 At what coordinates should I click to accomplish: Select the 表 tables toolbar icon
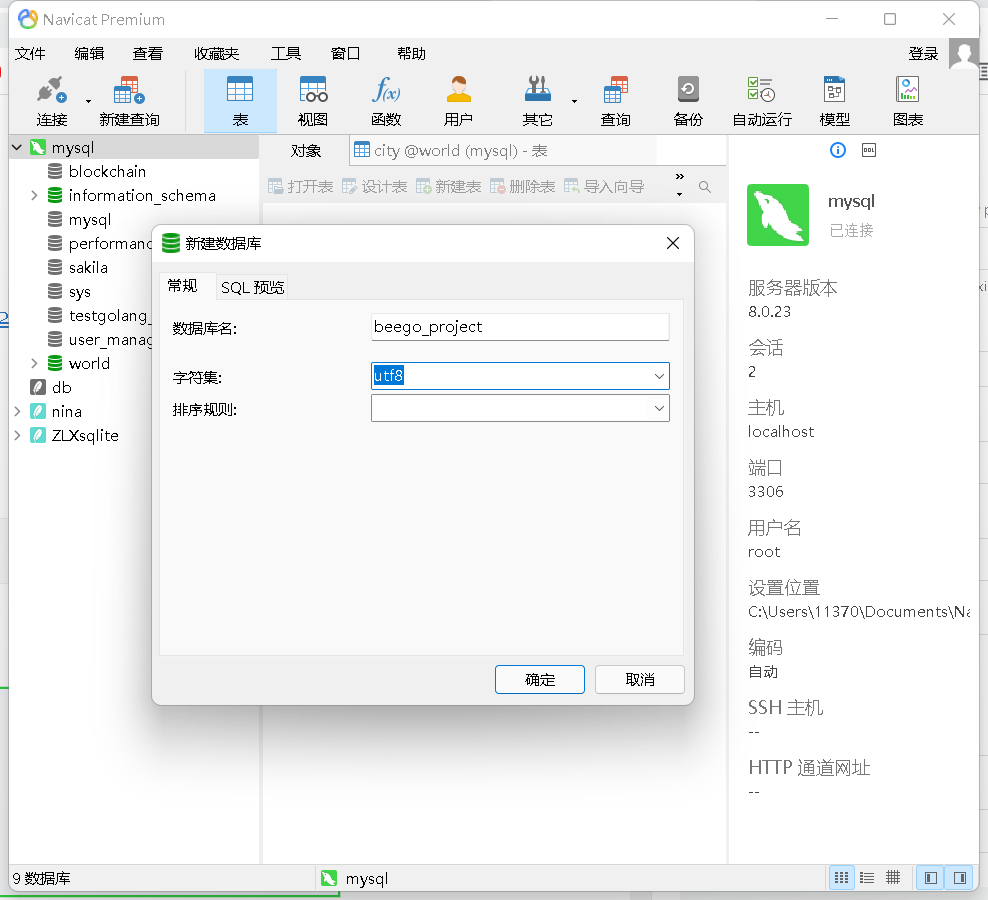[240, 101]
